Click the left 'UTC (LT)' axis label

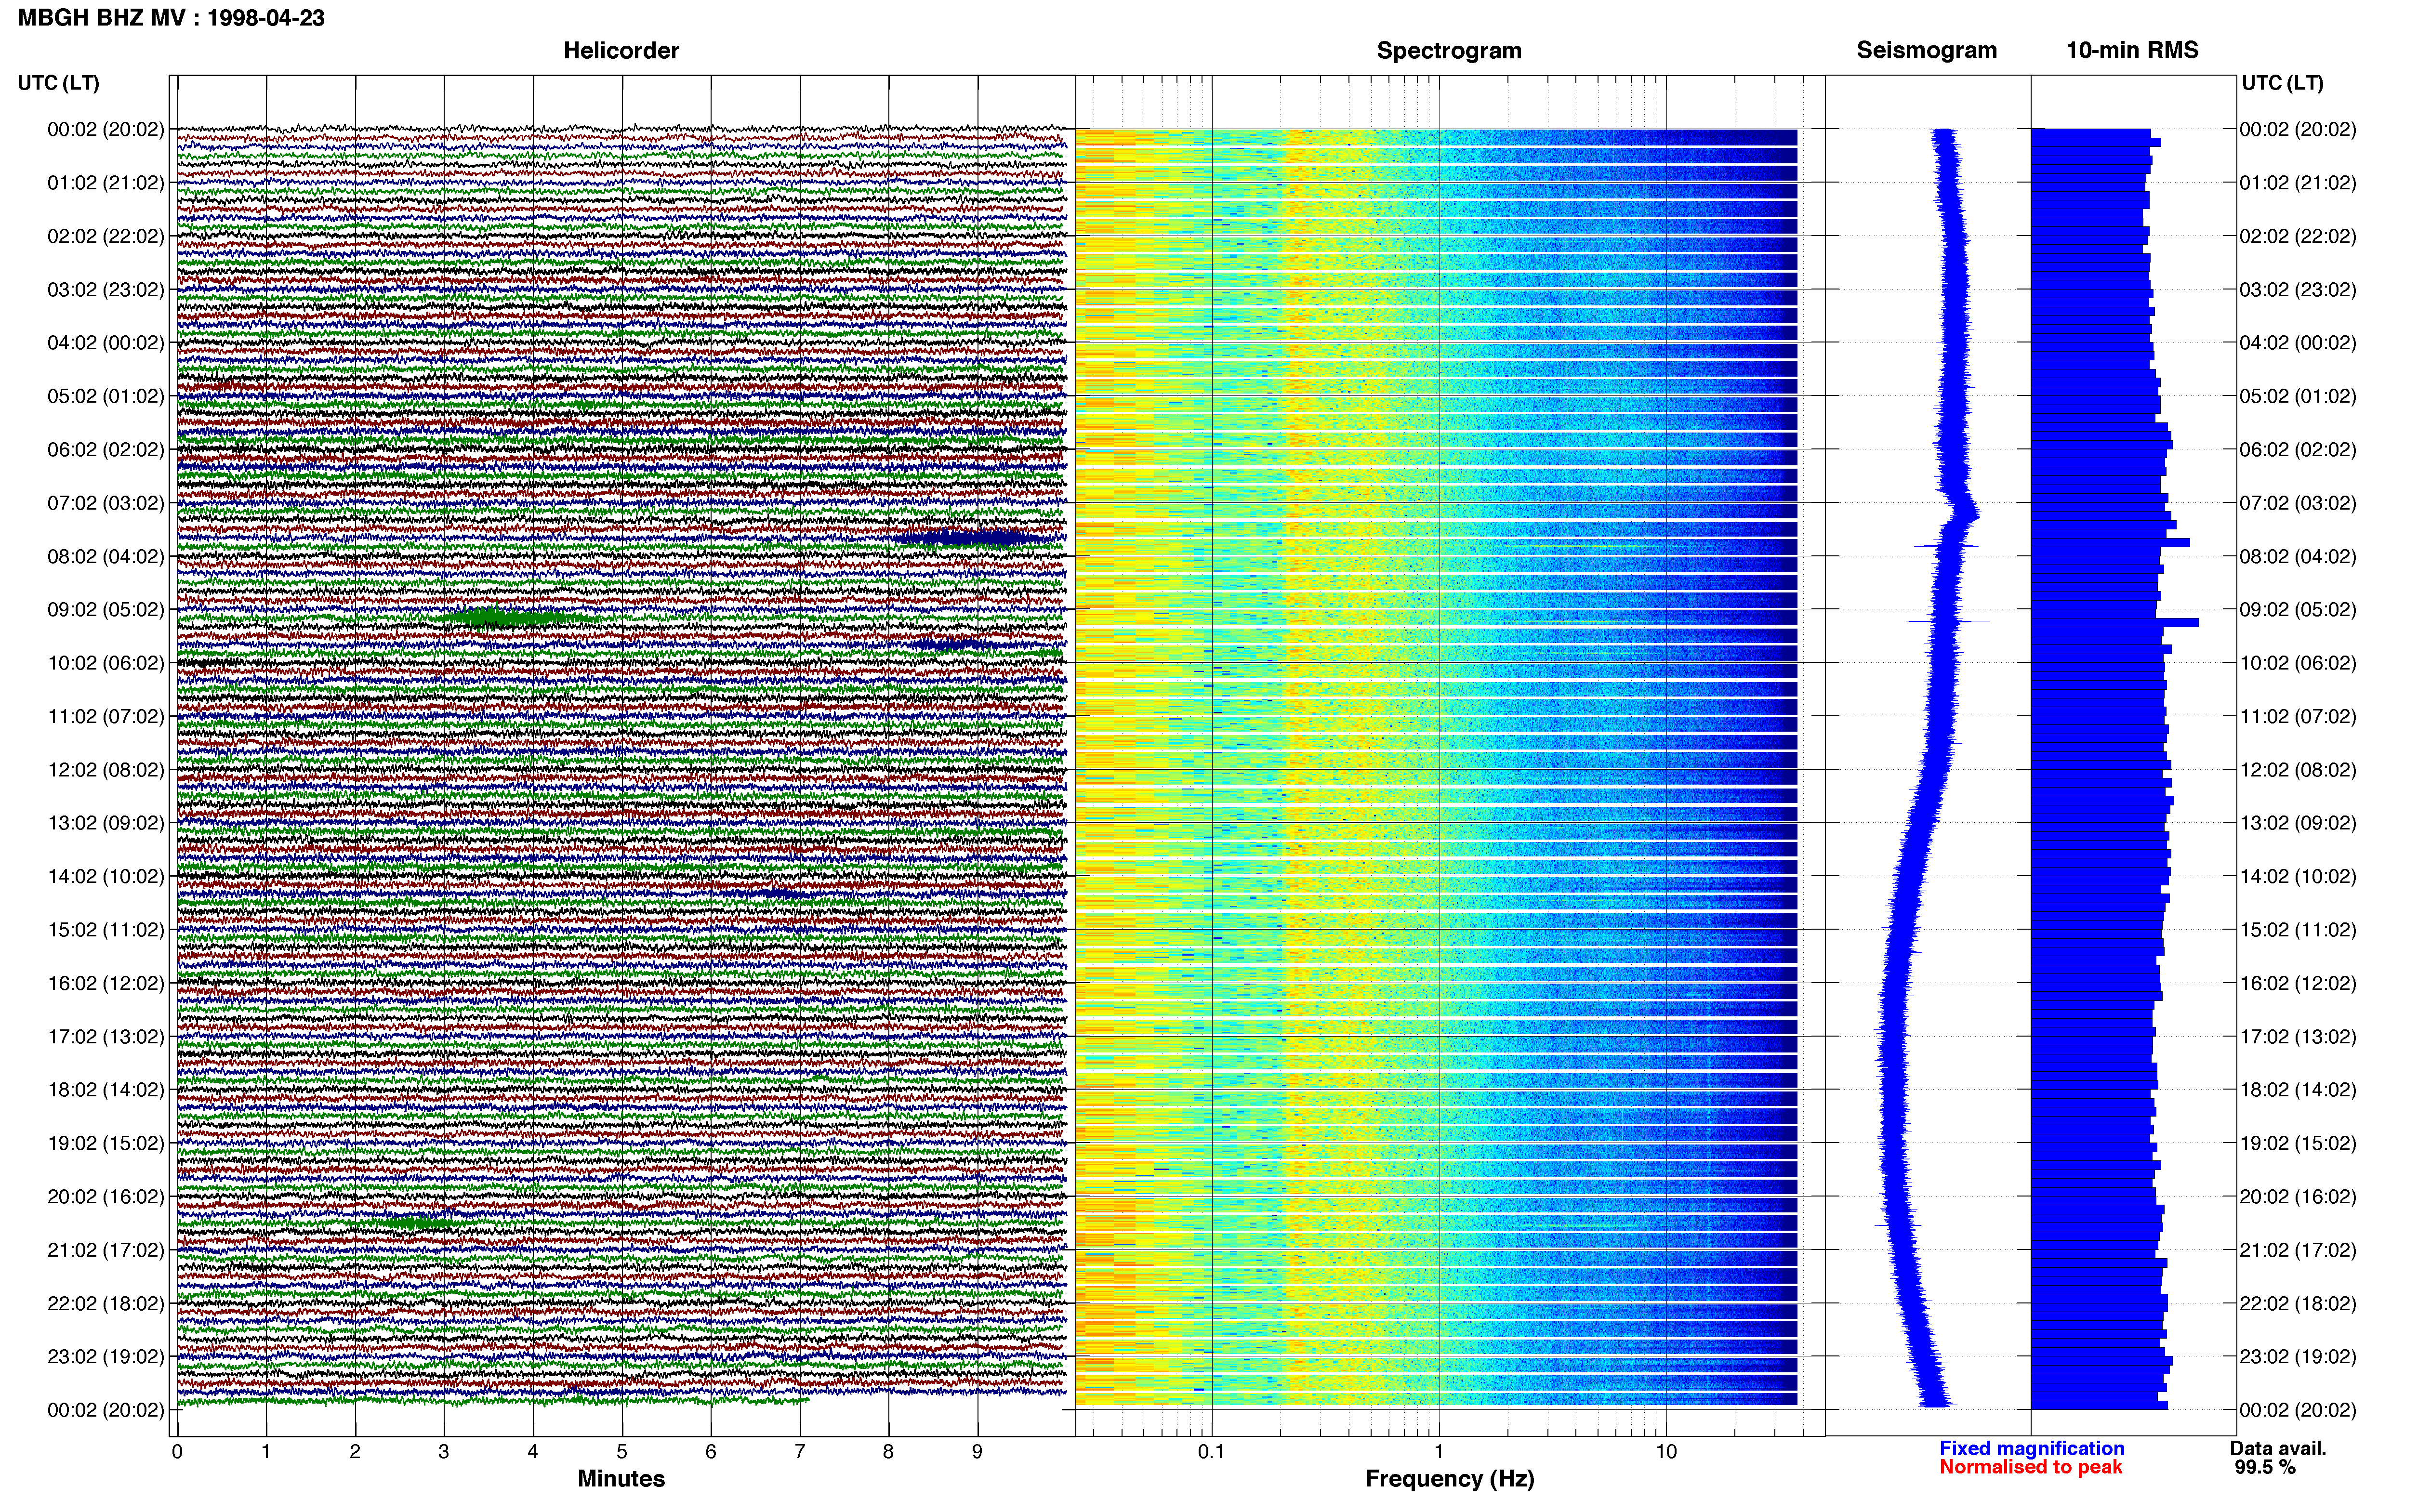pyautogui.click(x=59, y=83)
